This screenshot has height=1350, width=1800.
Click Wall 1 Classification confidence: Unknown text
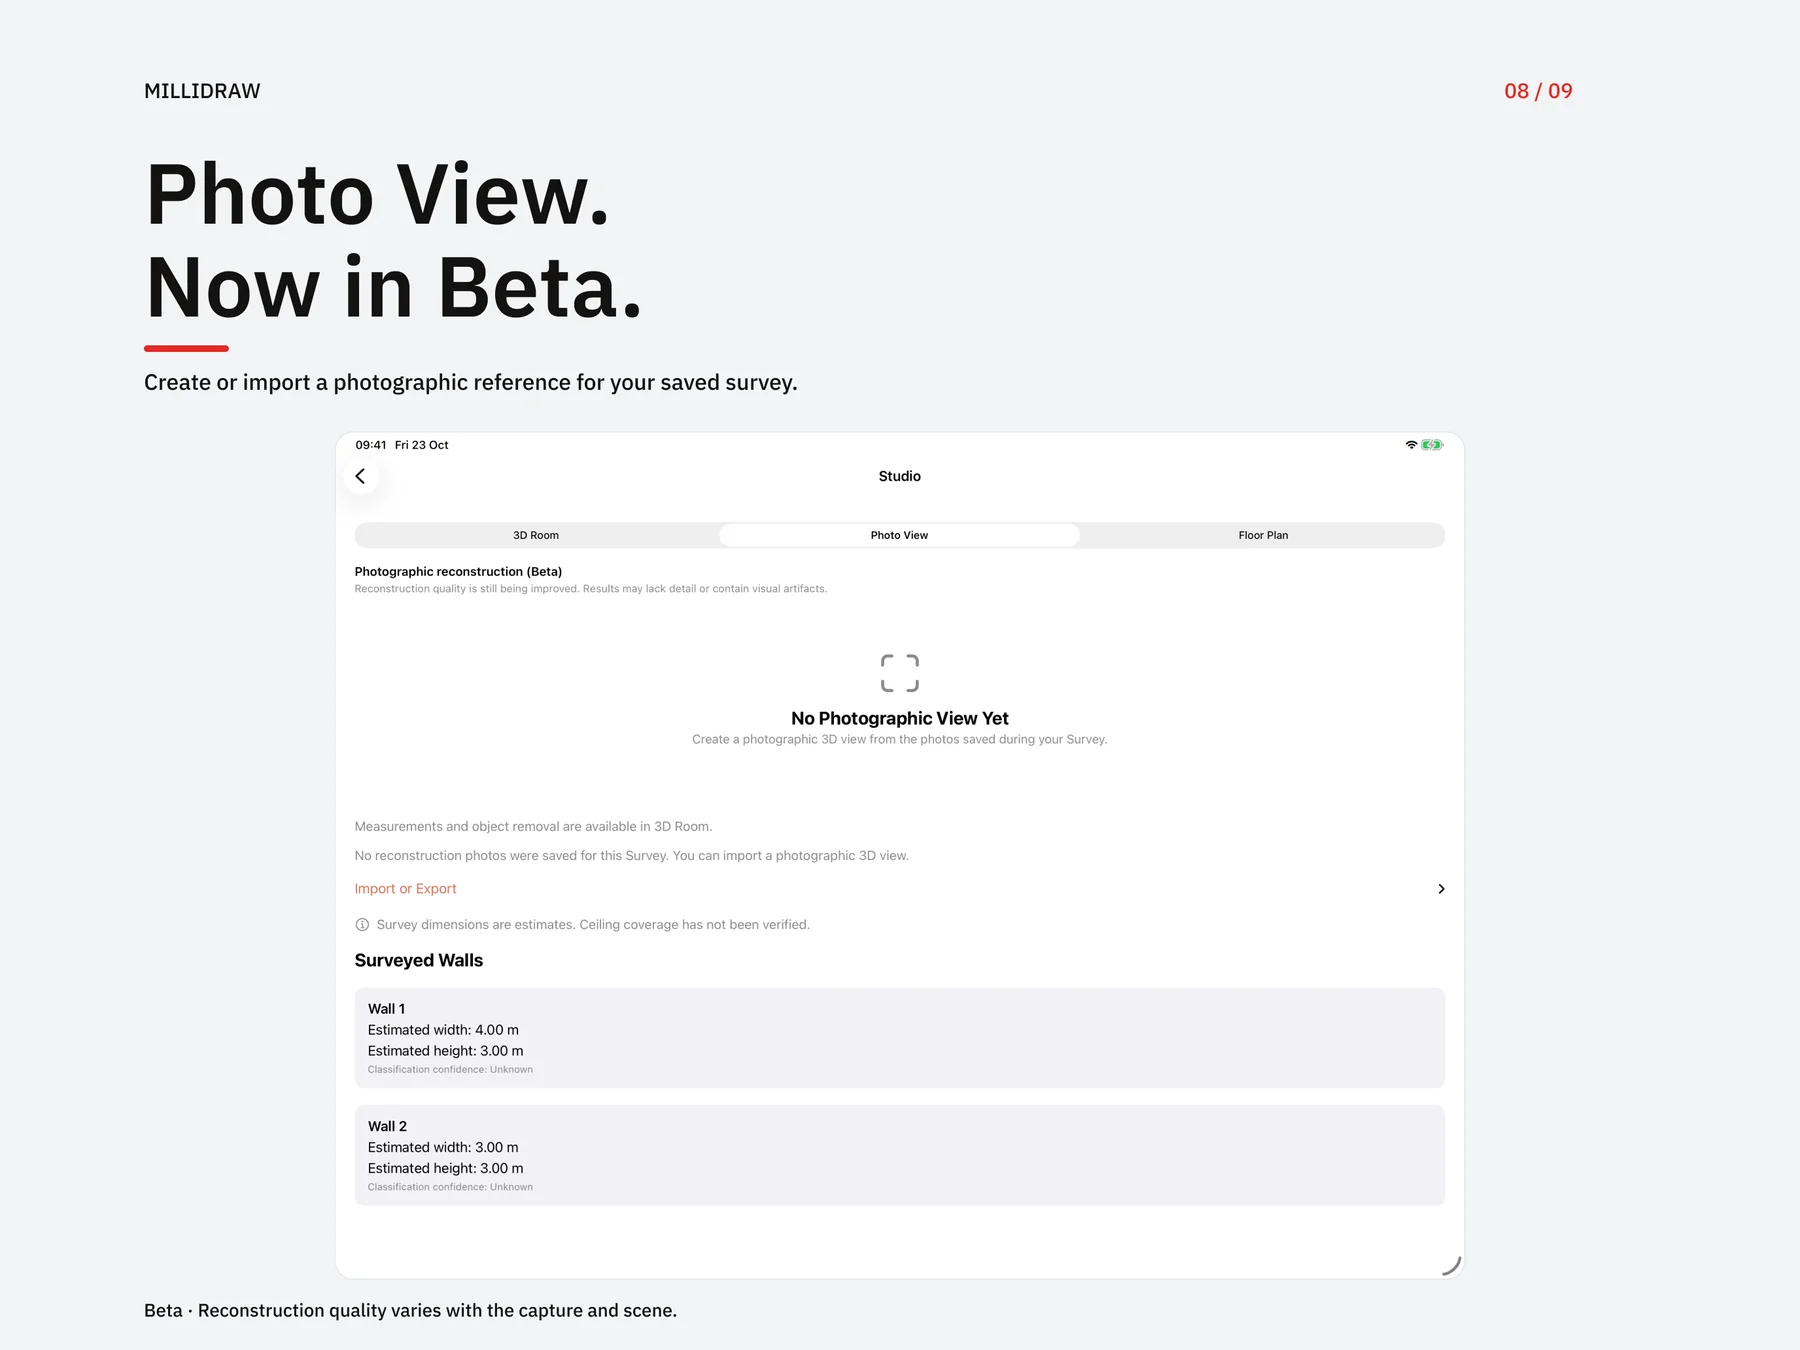[x=450, y=1070]
